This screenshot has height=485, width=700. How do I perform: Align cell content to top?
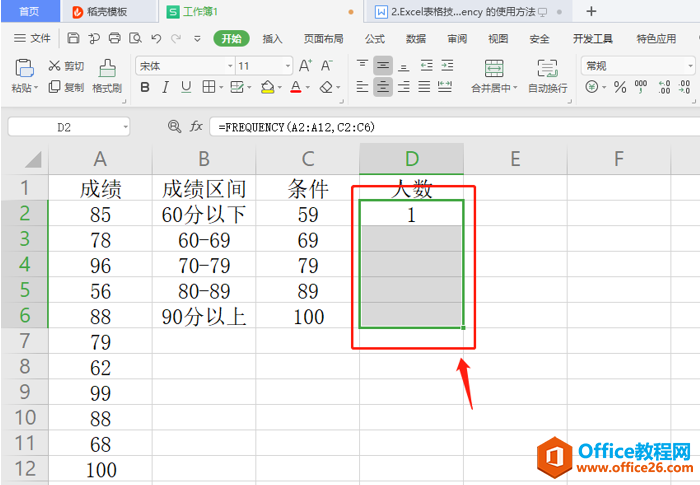pos(362,65)
